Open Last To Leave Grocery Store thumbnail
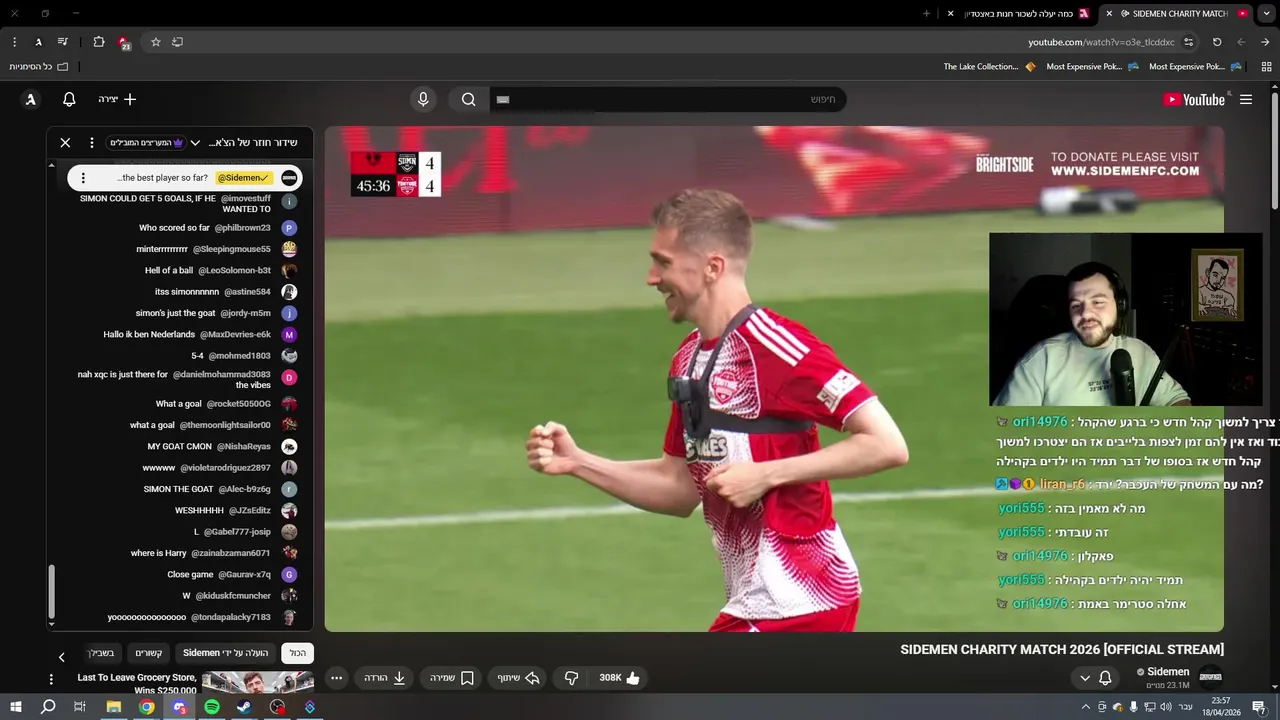 pos(258,682)
